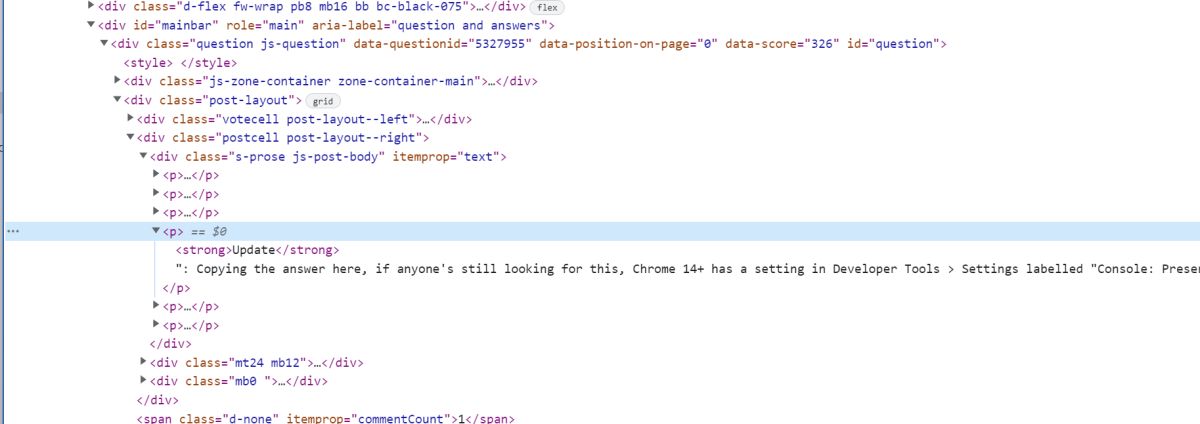Click the class "js-zone-container zone-container-main" value
The height and width of the screenshot is (424, 1200).
341,81
